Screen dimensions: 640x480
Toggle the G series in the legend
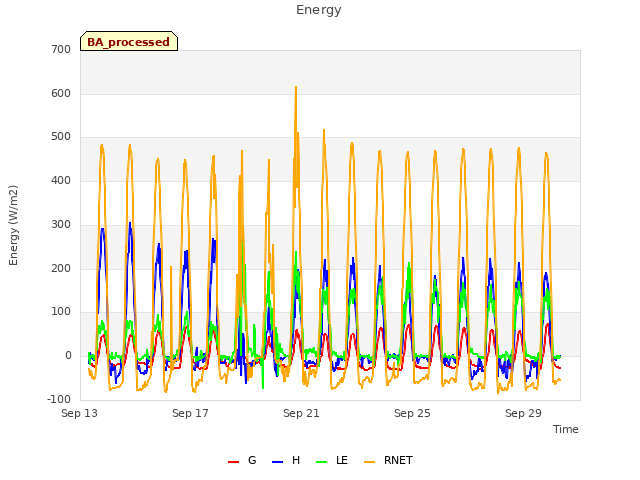[x=242, y=460]
